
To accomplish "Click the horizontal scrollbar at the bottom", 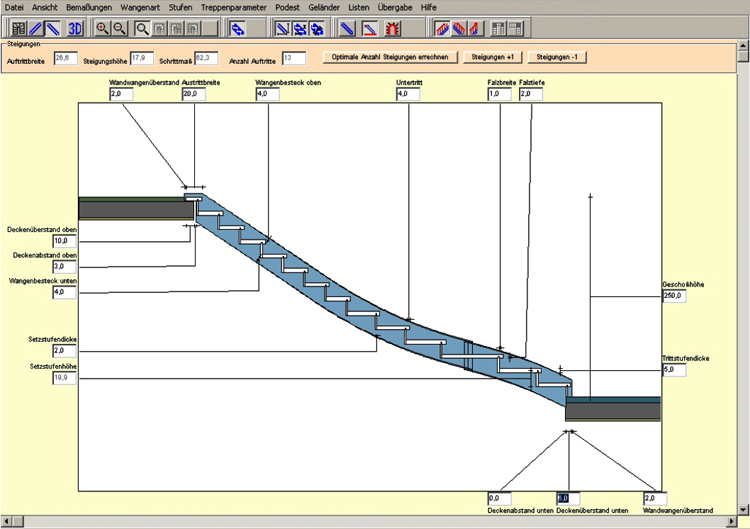I will pos(360,522).
